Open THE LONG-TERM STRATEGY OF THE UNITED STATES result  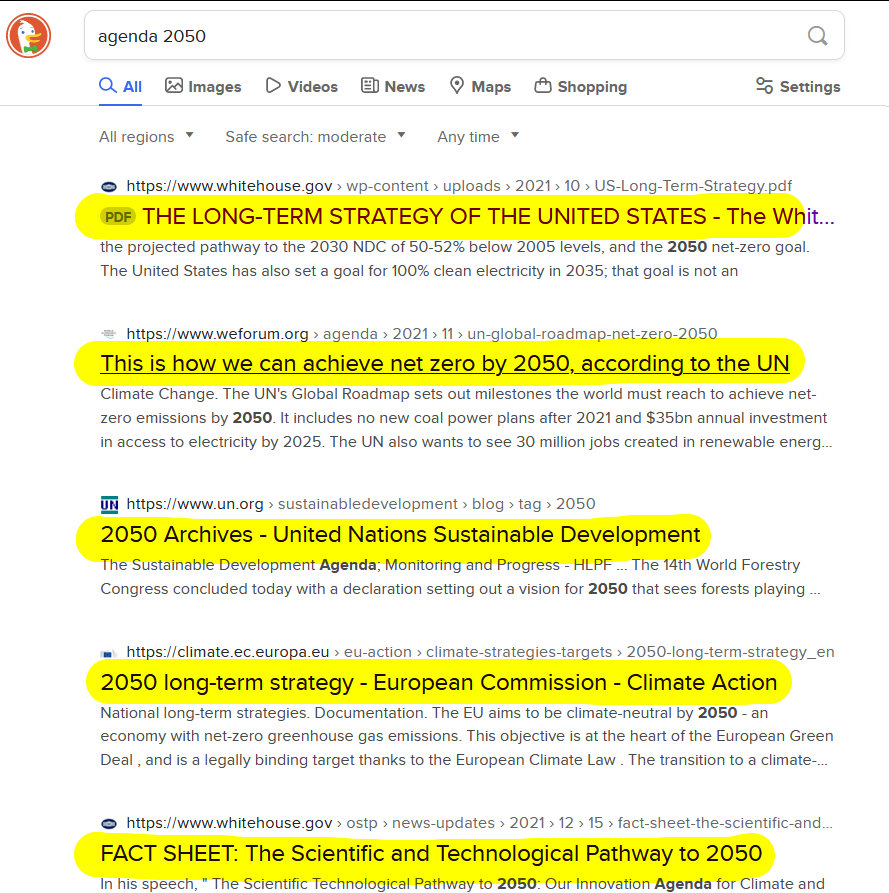488,216
